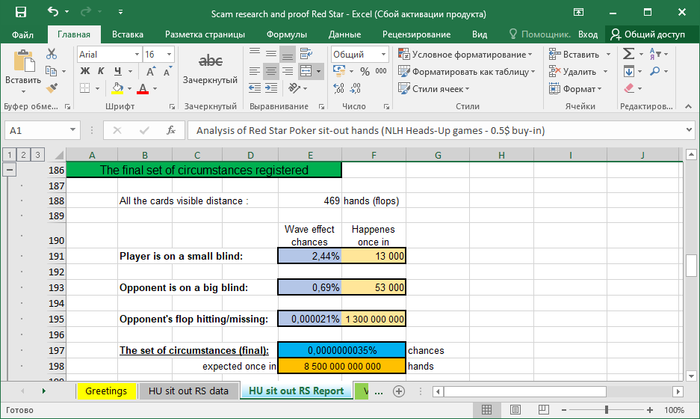Click the Fill down icon

coord(629,71)
